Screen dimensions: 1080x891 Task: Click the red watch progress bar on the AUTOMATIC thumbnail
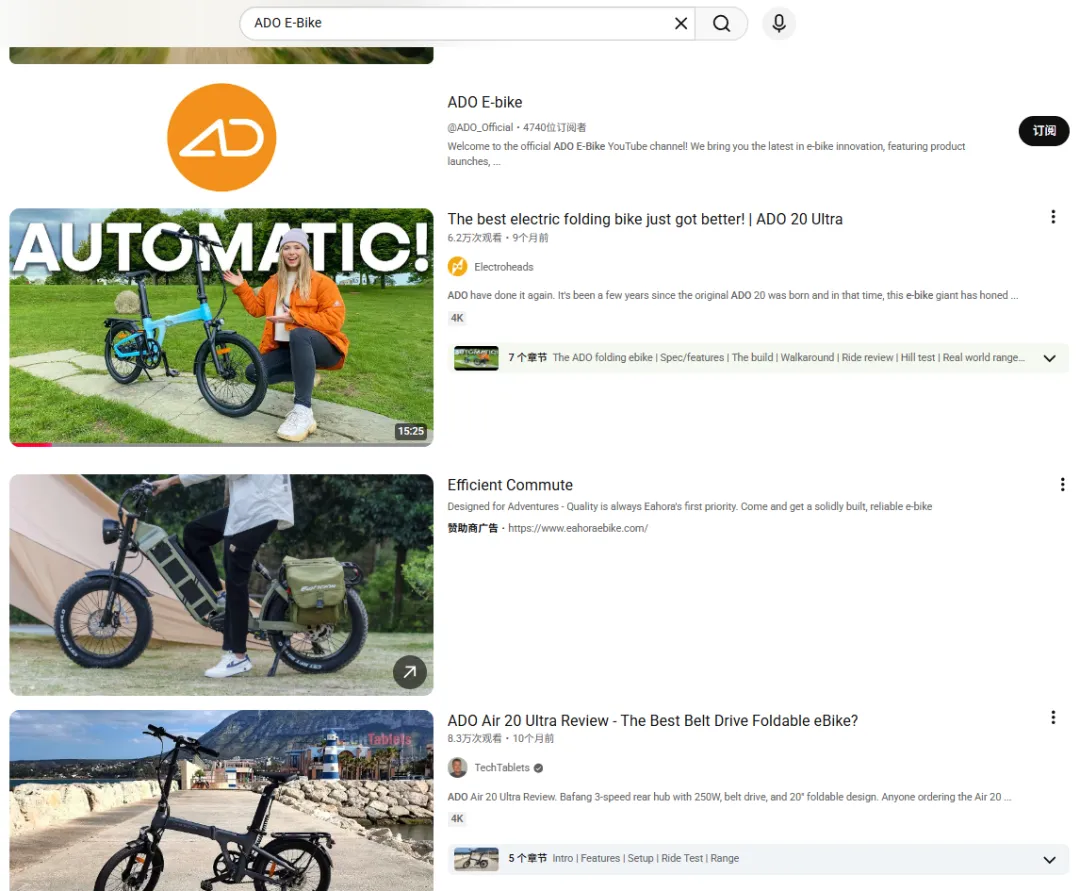tap(31, 445)
